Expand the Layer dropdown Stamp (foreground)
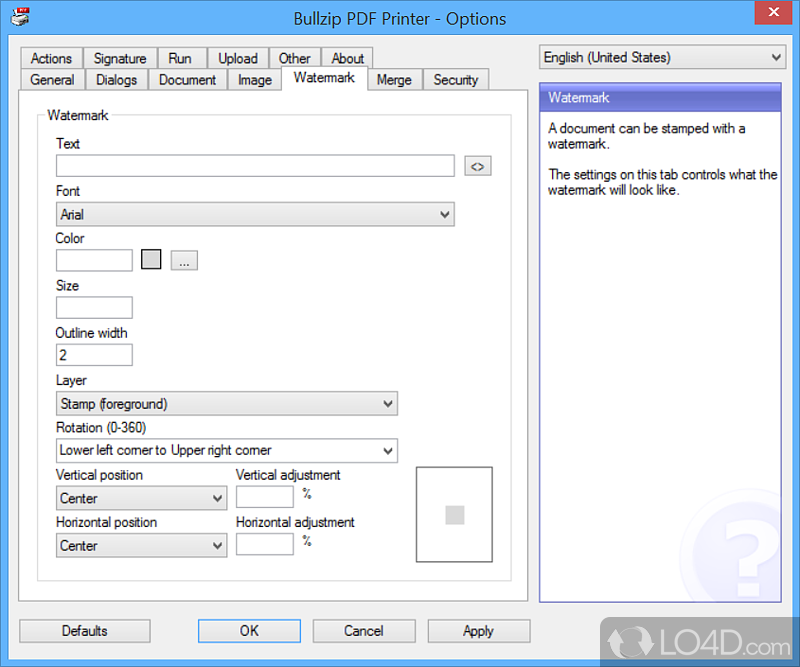 point(227,404)
